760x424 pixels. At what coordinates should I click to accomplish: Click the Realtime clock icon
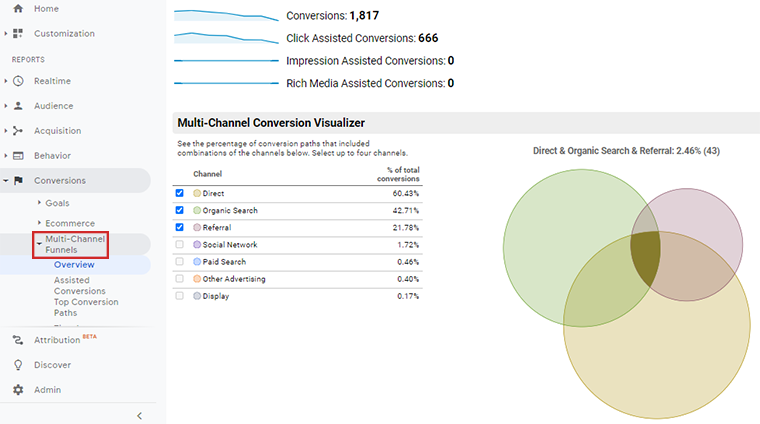(18, 81)
